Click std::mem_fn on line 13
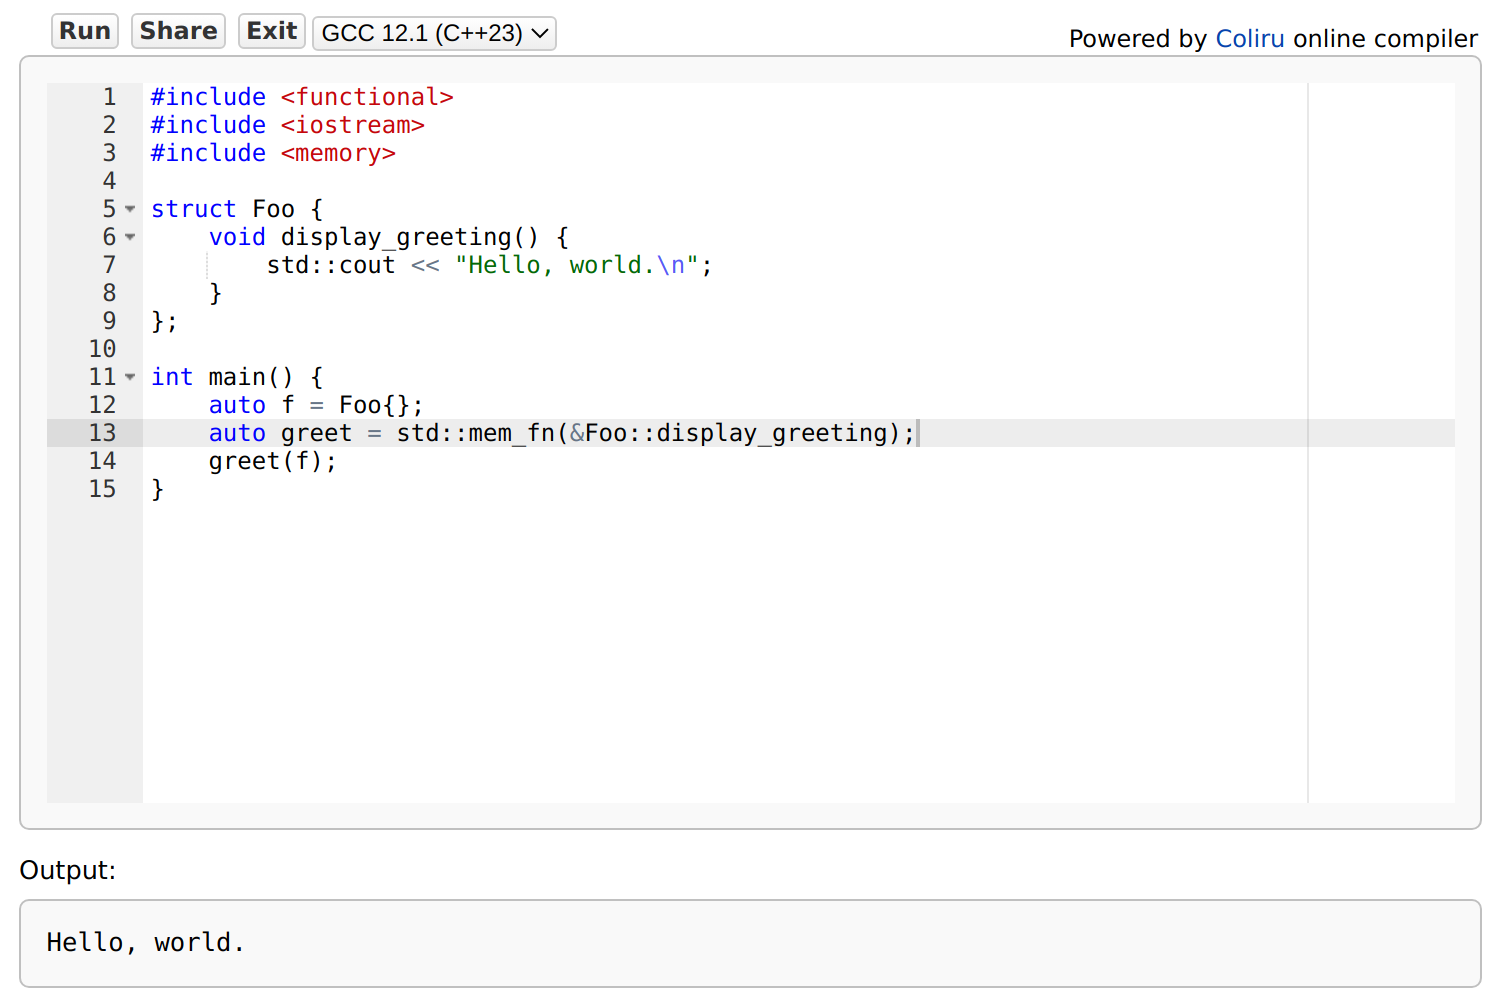The image size is (1500, 1006). point(476,433)
